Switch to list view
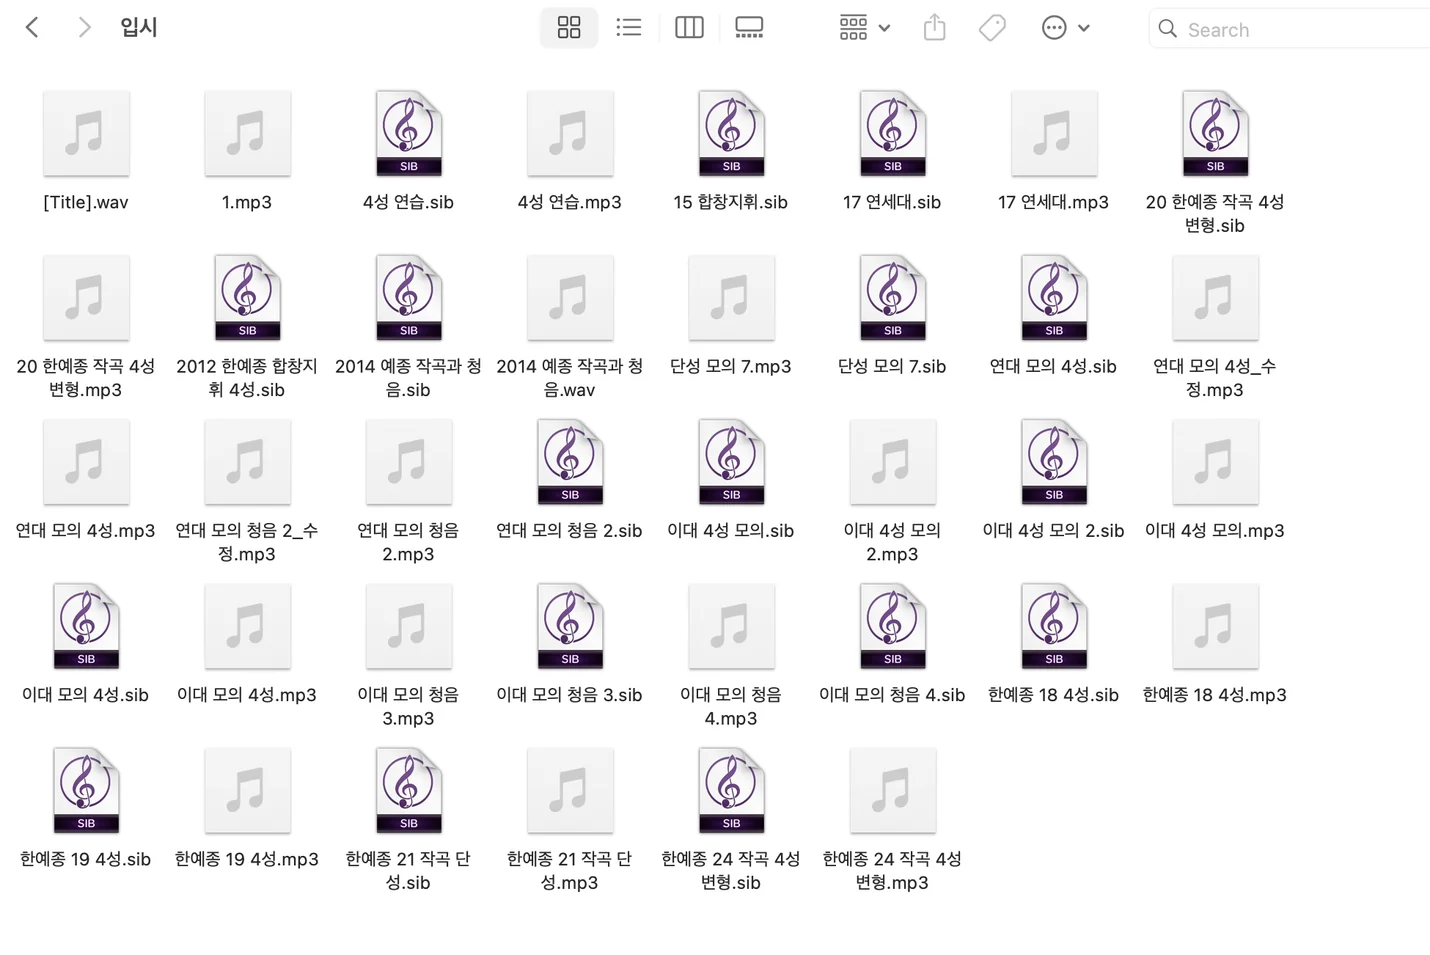The image size is (1430, 955). pos(629,28)
